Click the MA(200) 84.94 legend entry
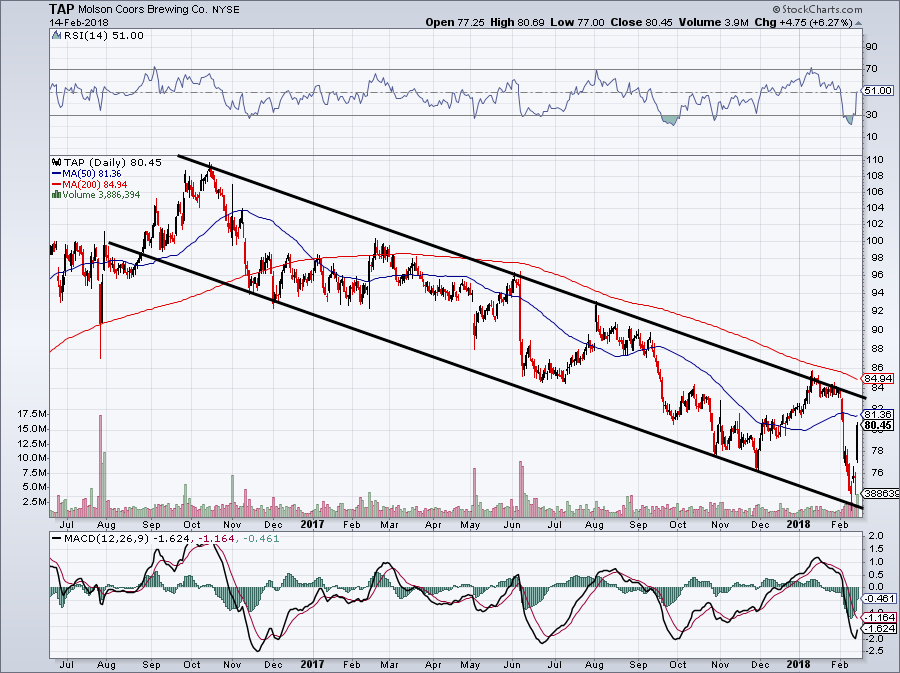 pyautogui.click(x=94, y=184)
